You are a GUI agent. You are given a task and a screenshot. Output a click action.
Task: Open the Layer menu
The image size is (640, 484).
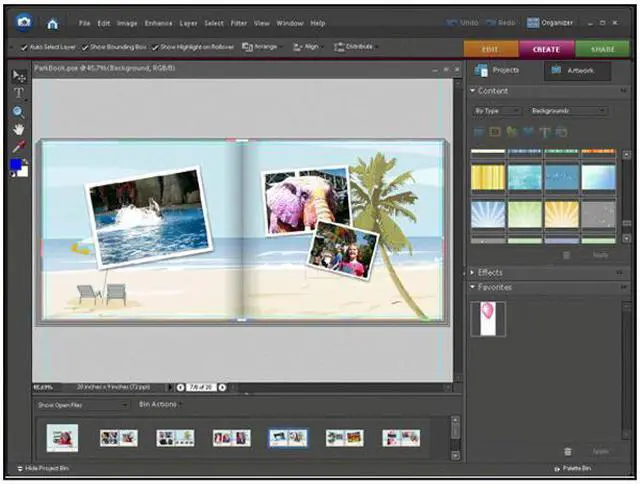coord(188,23)
